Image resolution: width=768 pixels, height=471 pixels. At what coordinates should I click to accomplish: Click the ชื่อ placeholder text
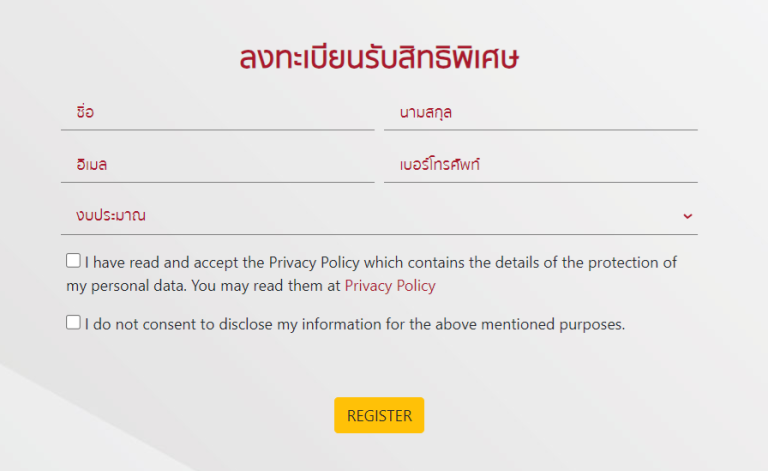(85, 112)
